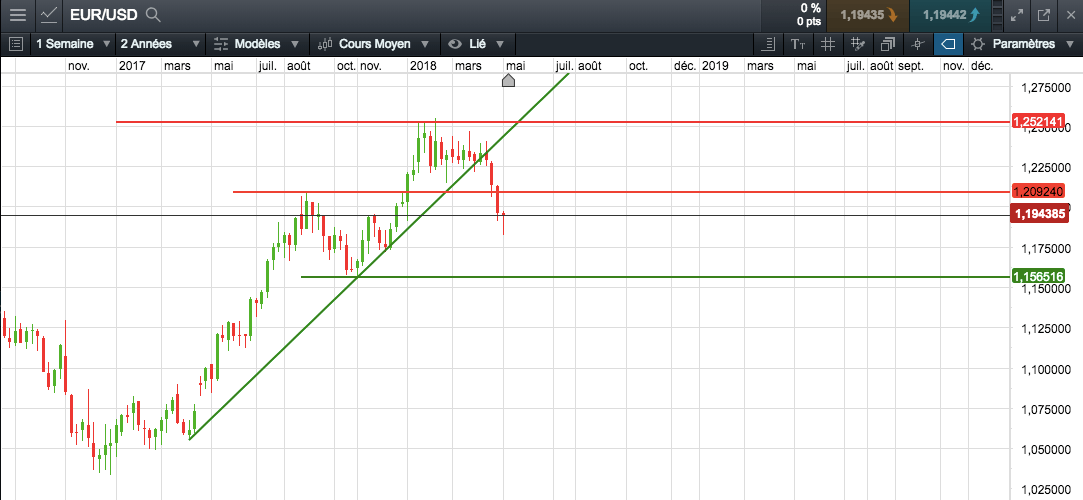Image resolution: width=1083 pixels, height=500 pixels.
Task: Open the Modèles templates menu
Action: point(257,44)
